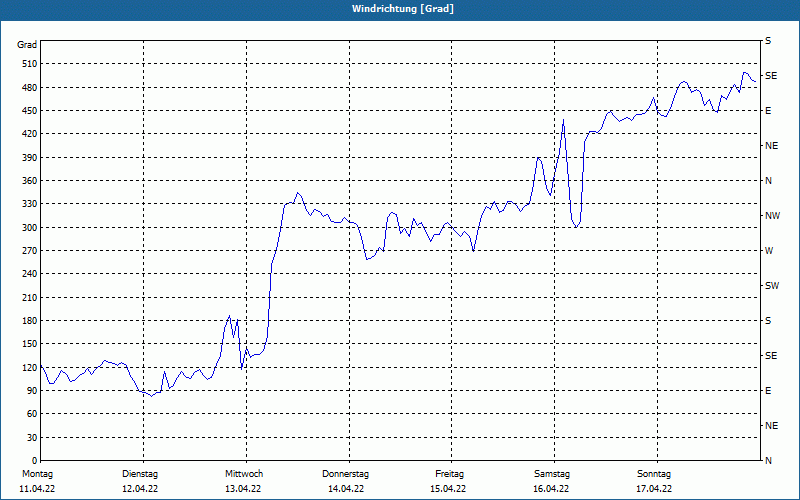Select the date 14.04.22 under Donnerstag

pyautogui.click(x=346, y=489)
